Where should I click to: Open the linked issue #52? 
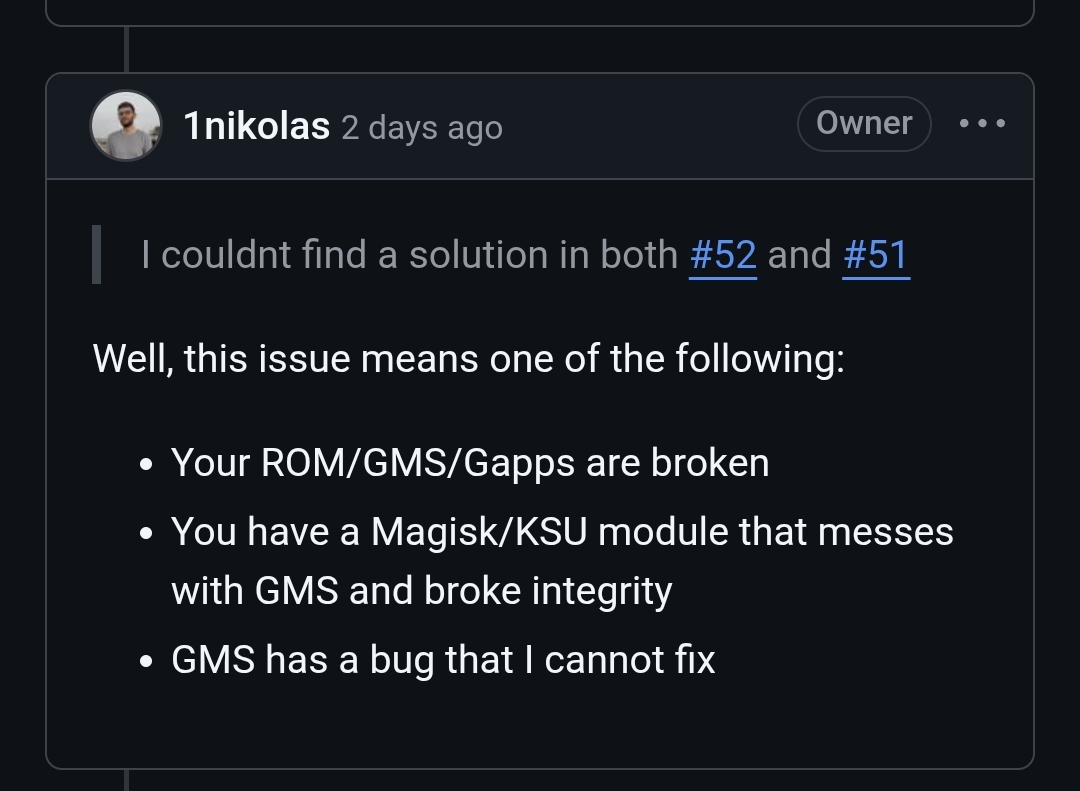click(723, 255)
